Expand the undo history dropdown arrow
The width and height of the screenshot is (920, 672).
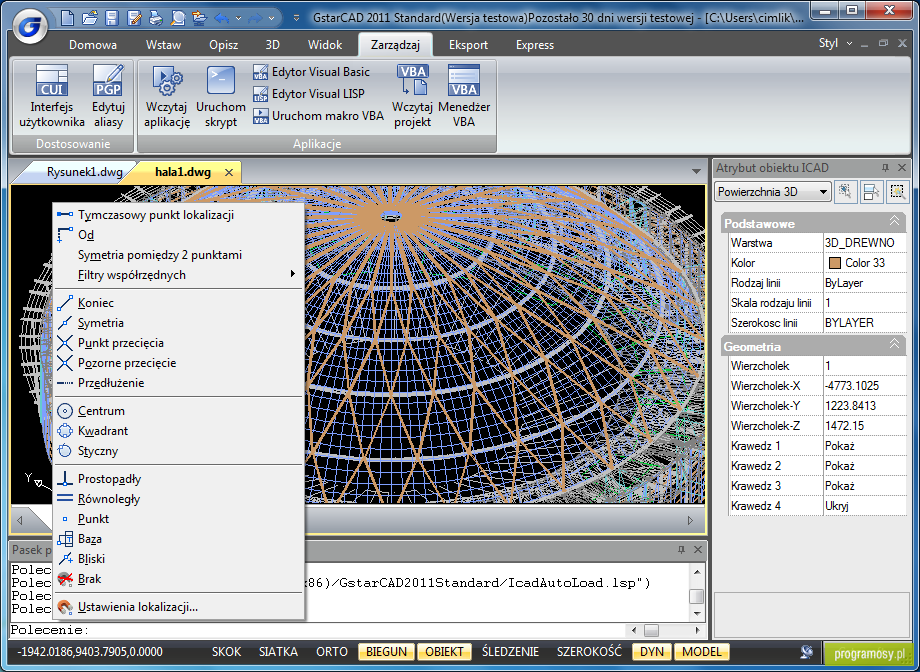coord(238,18)
